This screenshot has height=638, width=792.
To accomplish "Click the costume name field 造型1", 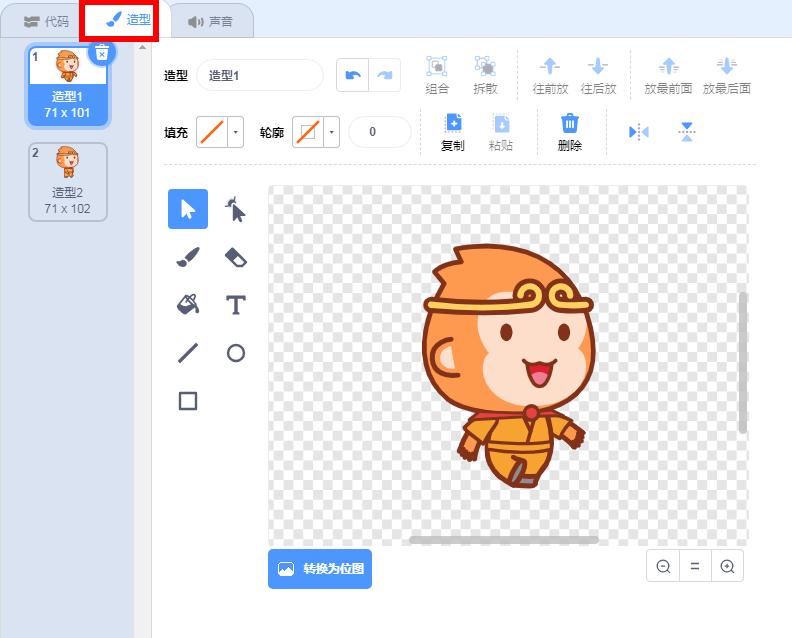I will click(260, 75).
